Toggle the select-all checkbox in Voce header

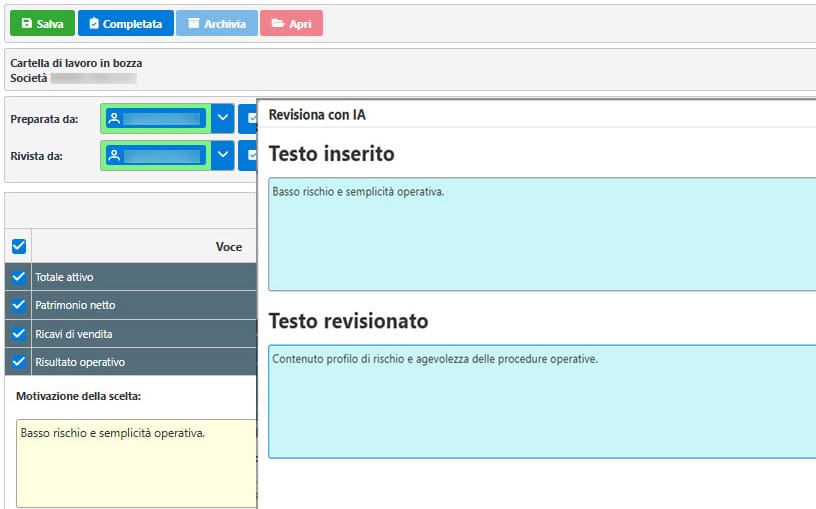tap(19, 246)
